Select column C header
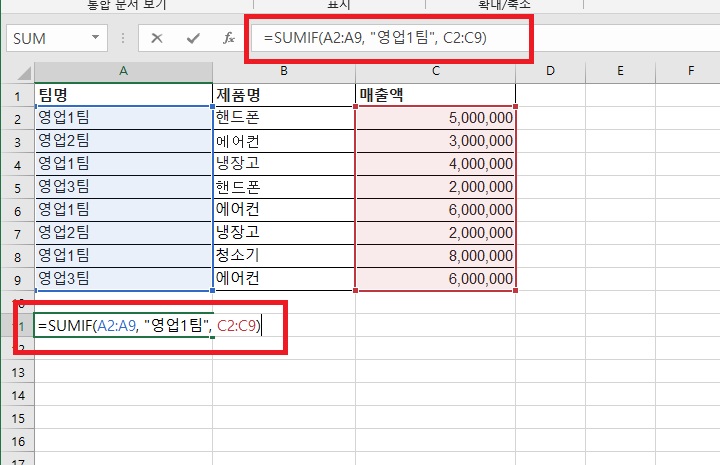This screenshot has width=720, height=465. [436, 71]
